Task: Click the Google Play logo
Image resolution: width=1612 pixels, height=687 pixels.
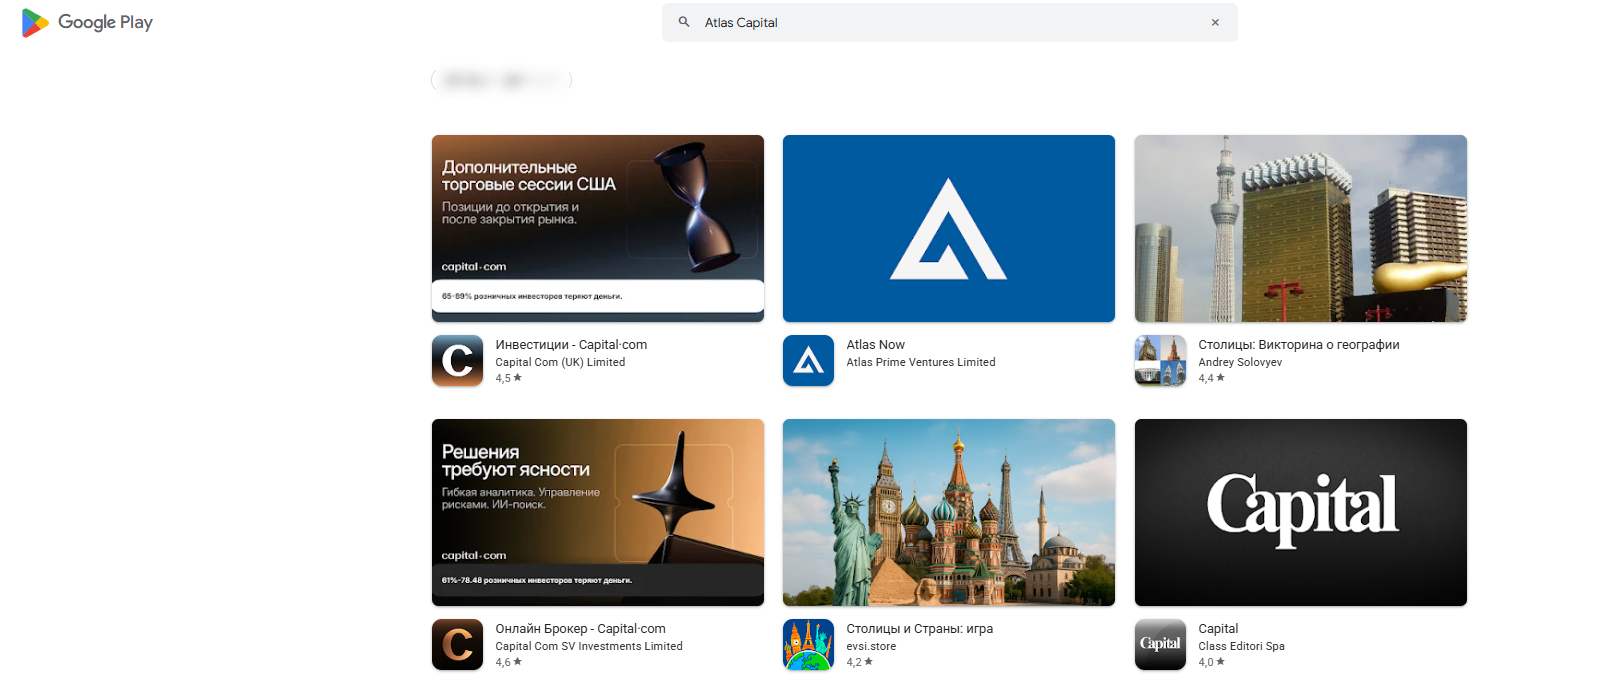Action: point(87,22)
